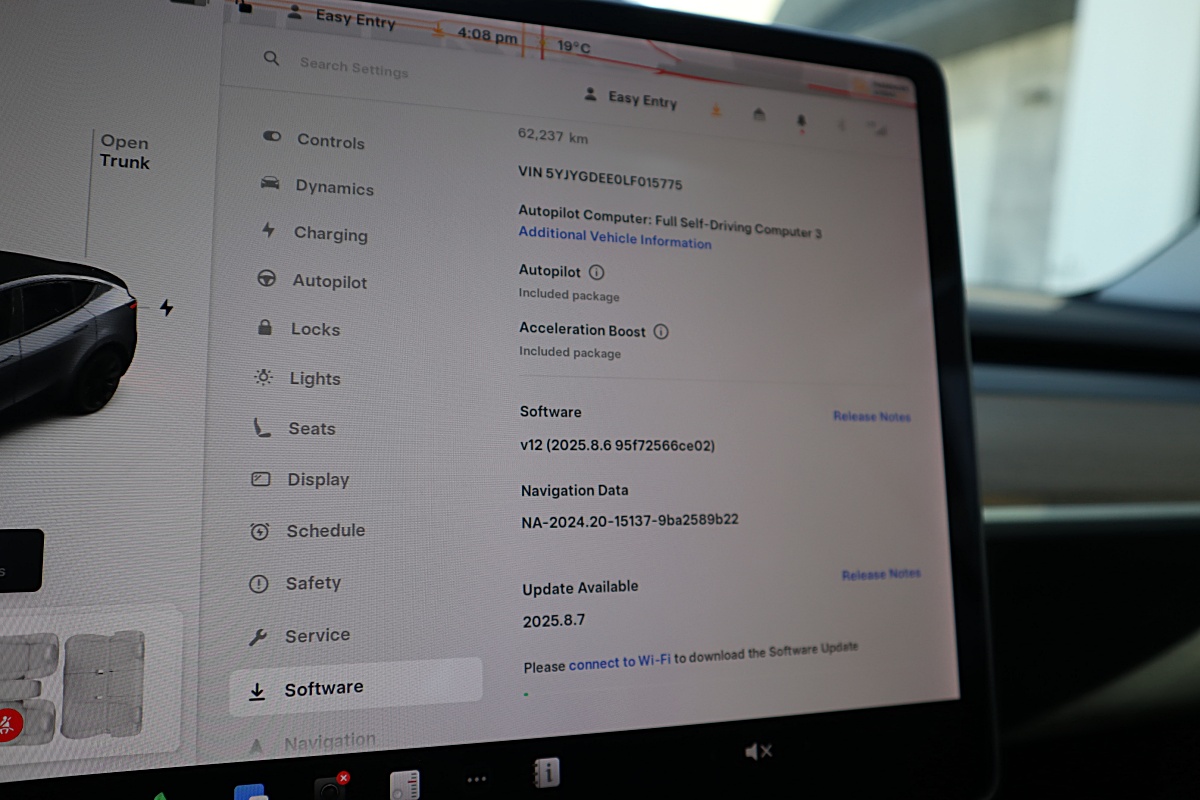1200x800 pixels.
Task: Select the highlighted Software entry
Action: tap(355, 688)
